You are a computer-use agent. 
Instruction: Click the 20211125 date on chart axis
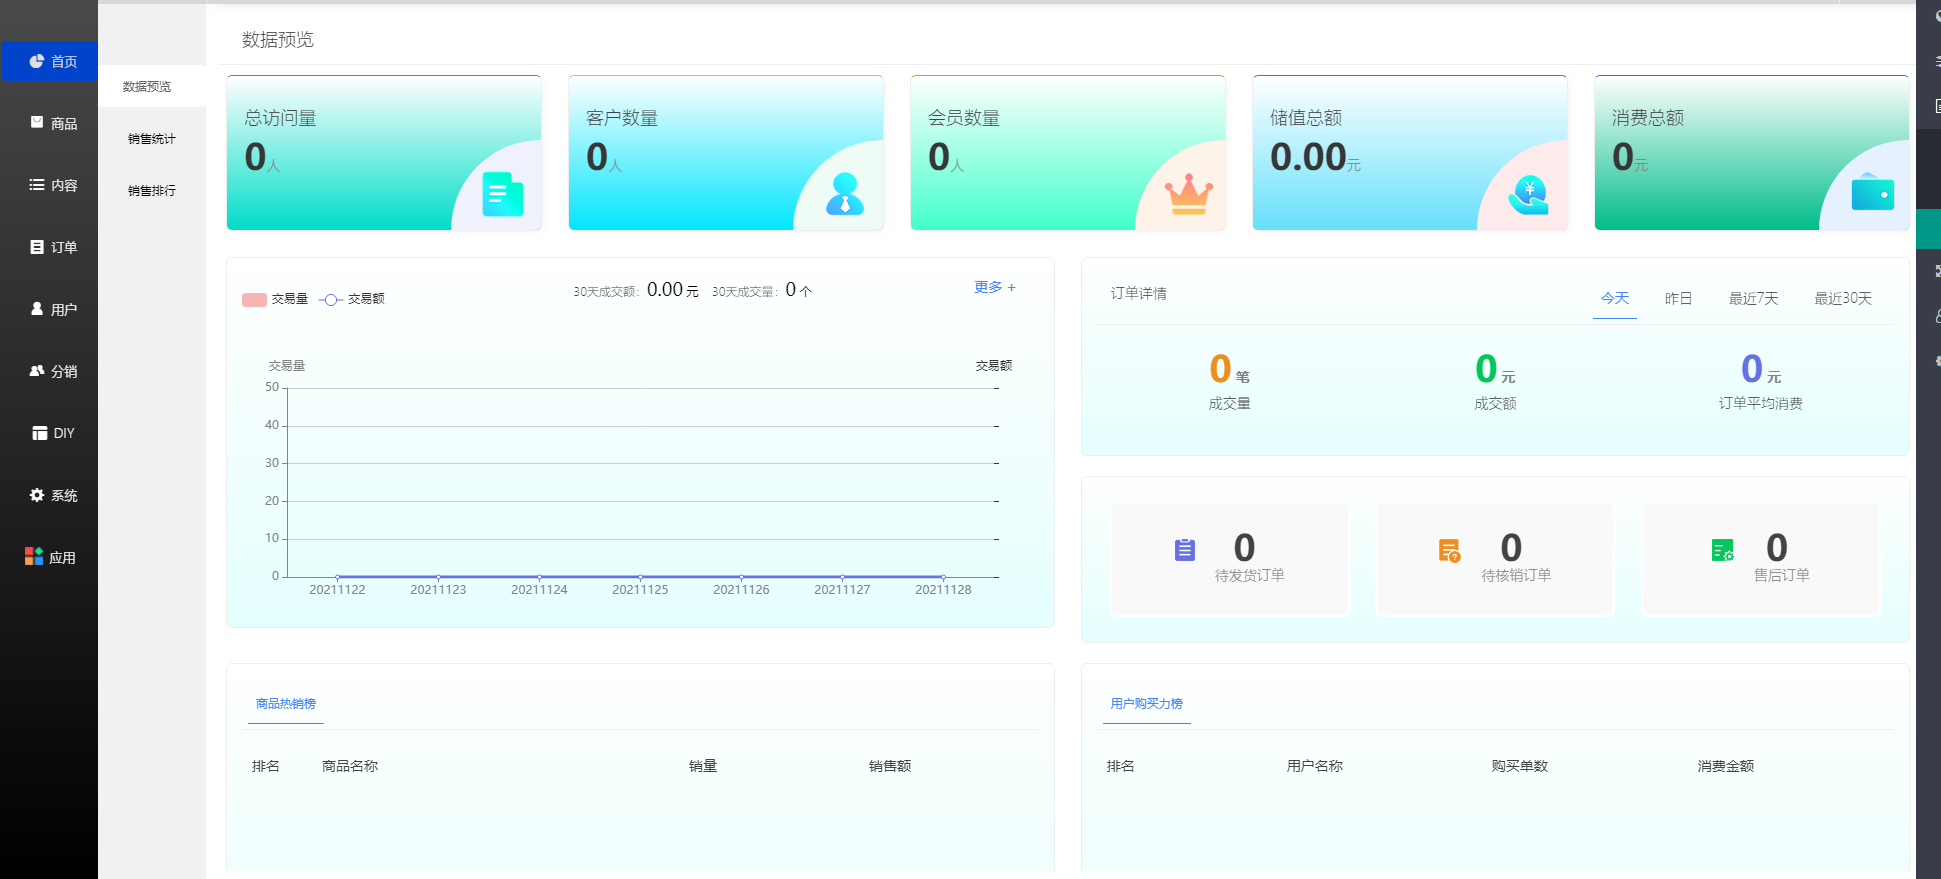tap(640, 590)
